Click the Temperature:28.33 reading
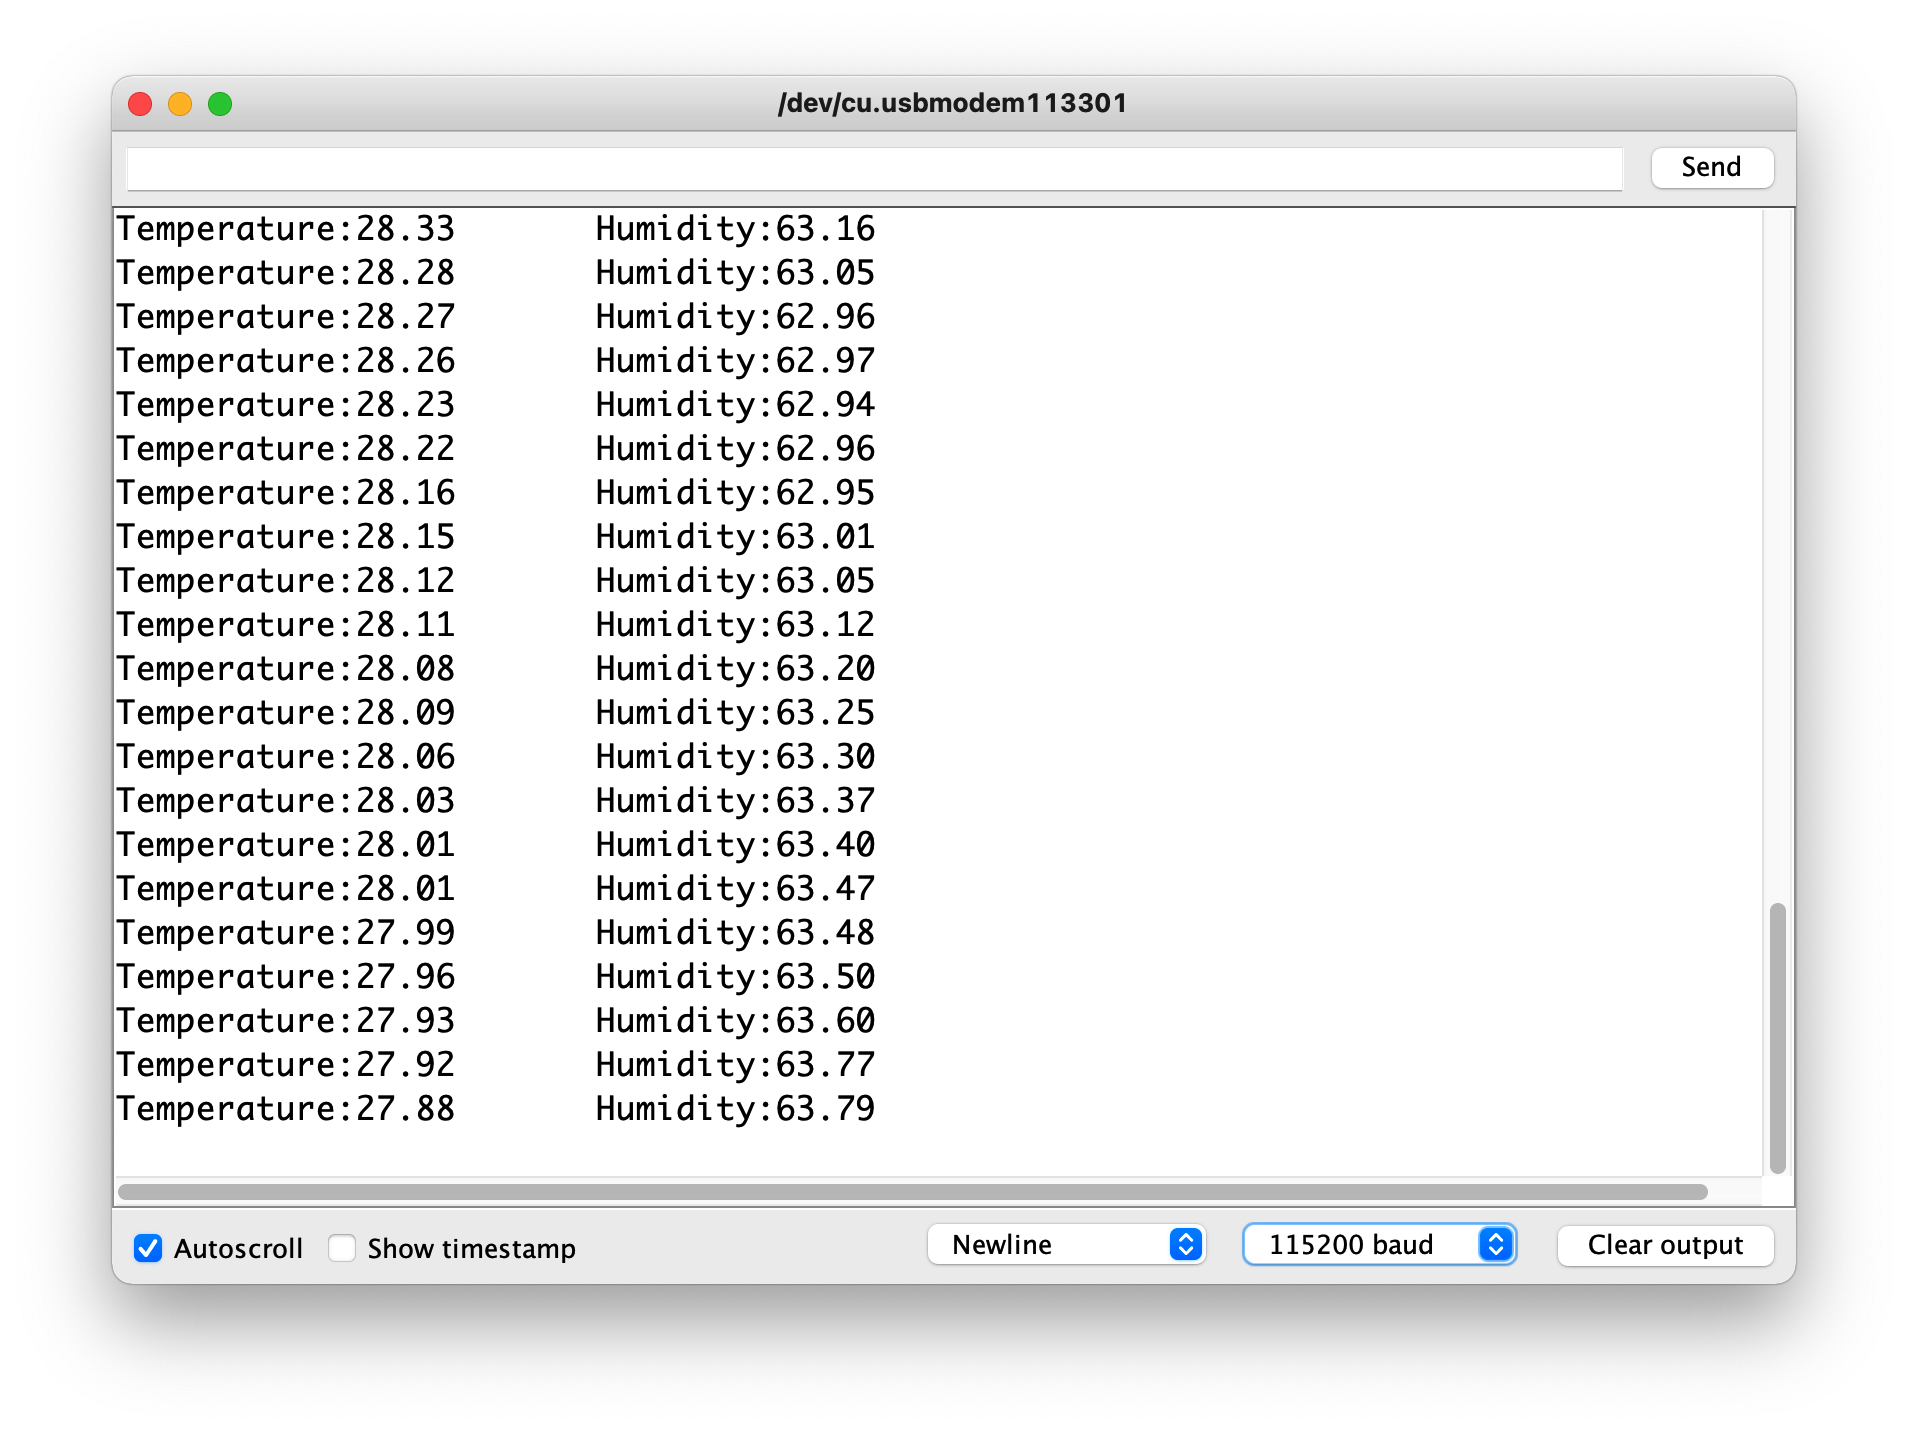The width and height of the screenshot is (1908, 1432). coord(286,229)
